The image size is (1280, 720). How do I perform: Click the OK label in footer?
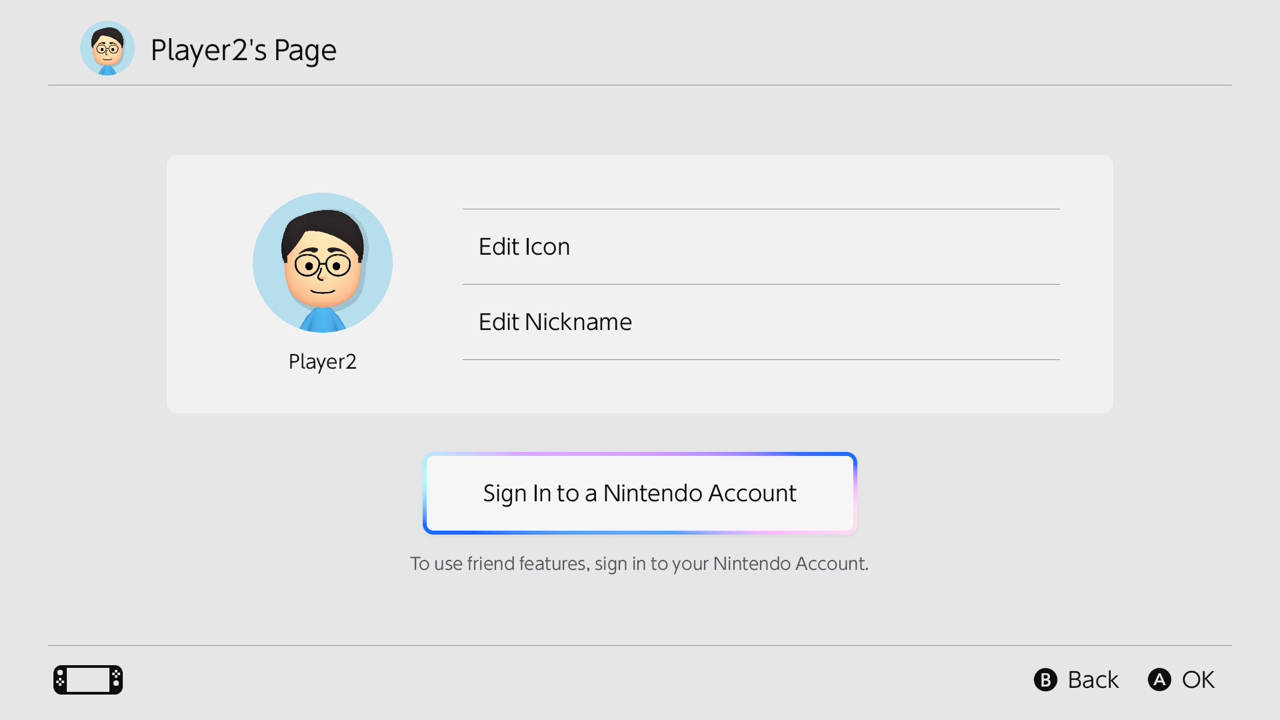coord(1198,680)
